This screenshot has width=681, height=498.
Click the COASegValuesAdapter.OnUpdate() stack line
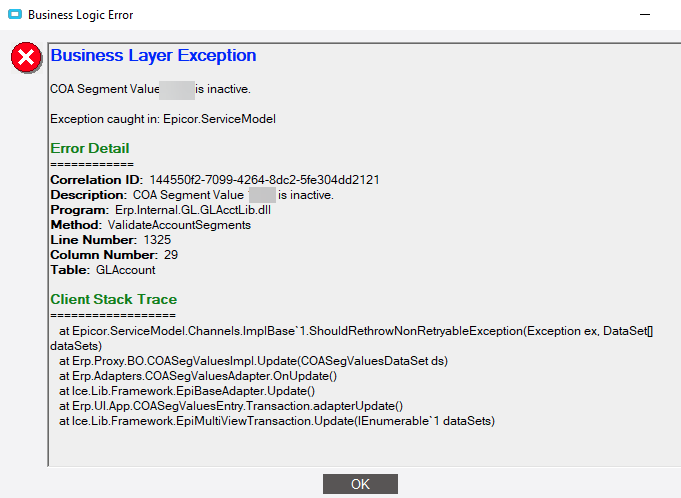198,376
